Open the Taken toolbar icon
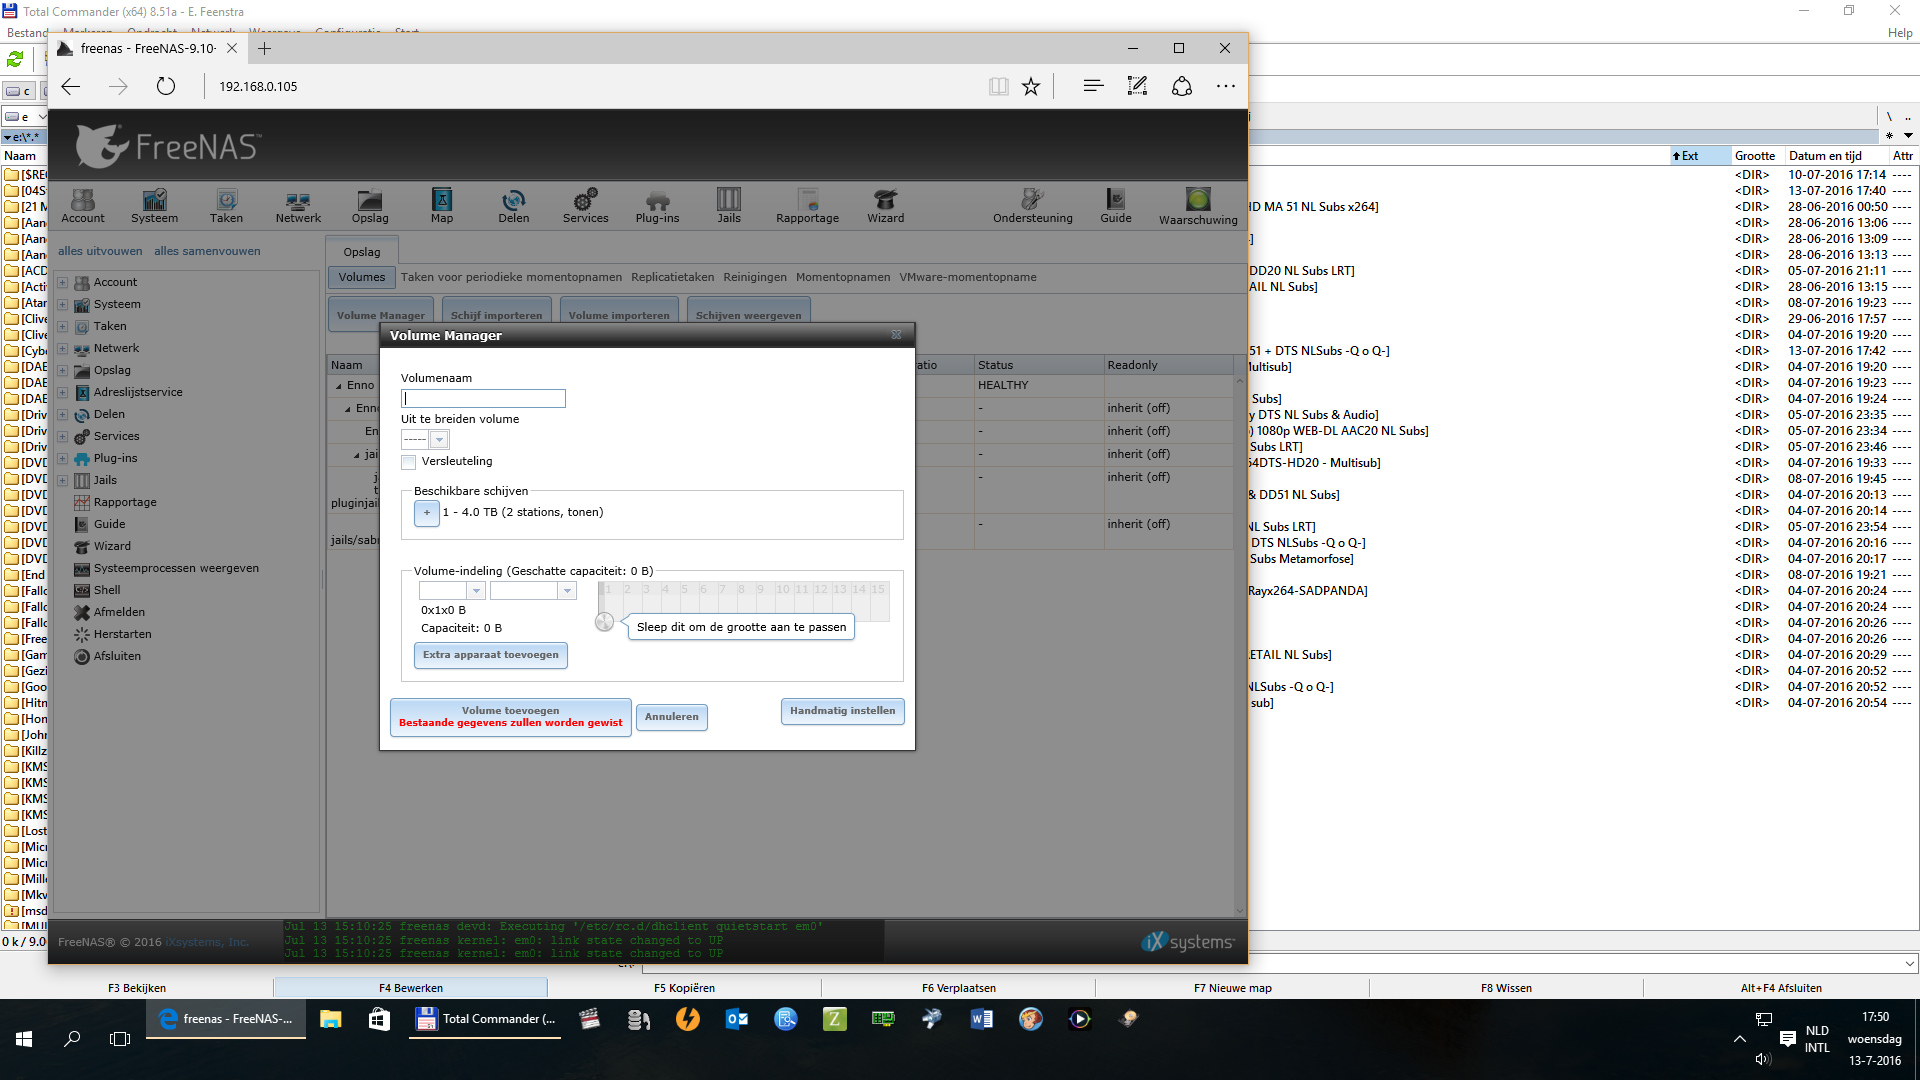The image size is (1920, 1080). (226, 206)
